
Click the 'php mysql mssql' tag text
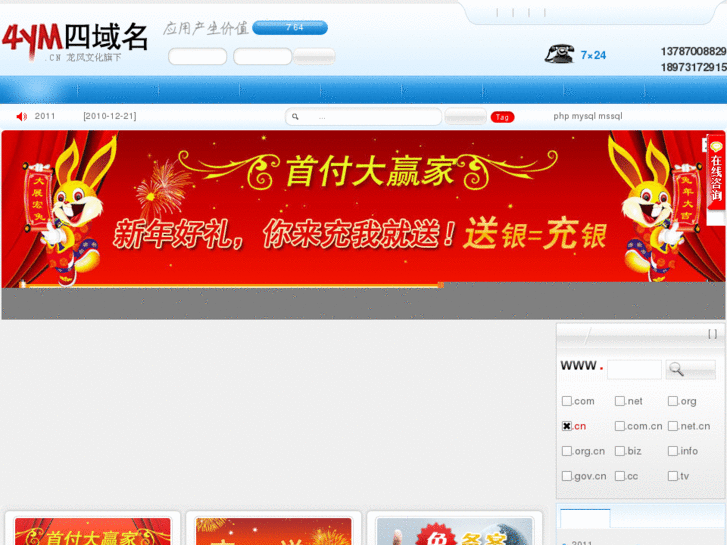[587, 116]
